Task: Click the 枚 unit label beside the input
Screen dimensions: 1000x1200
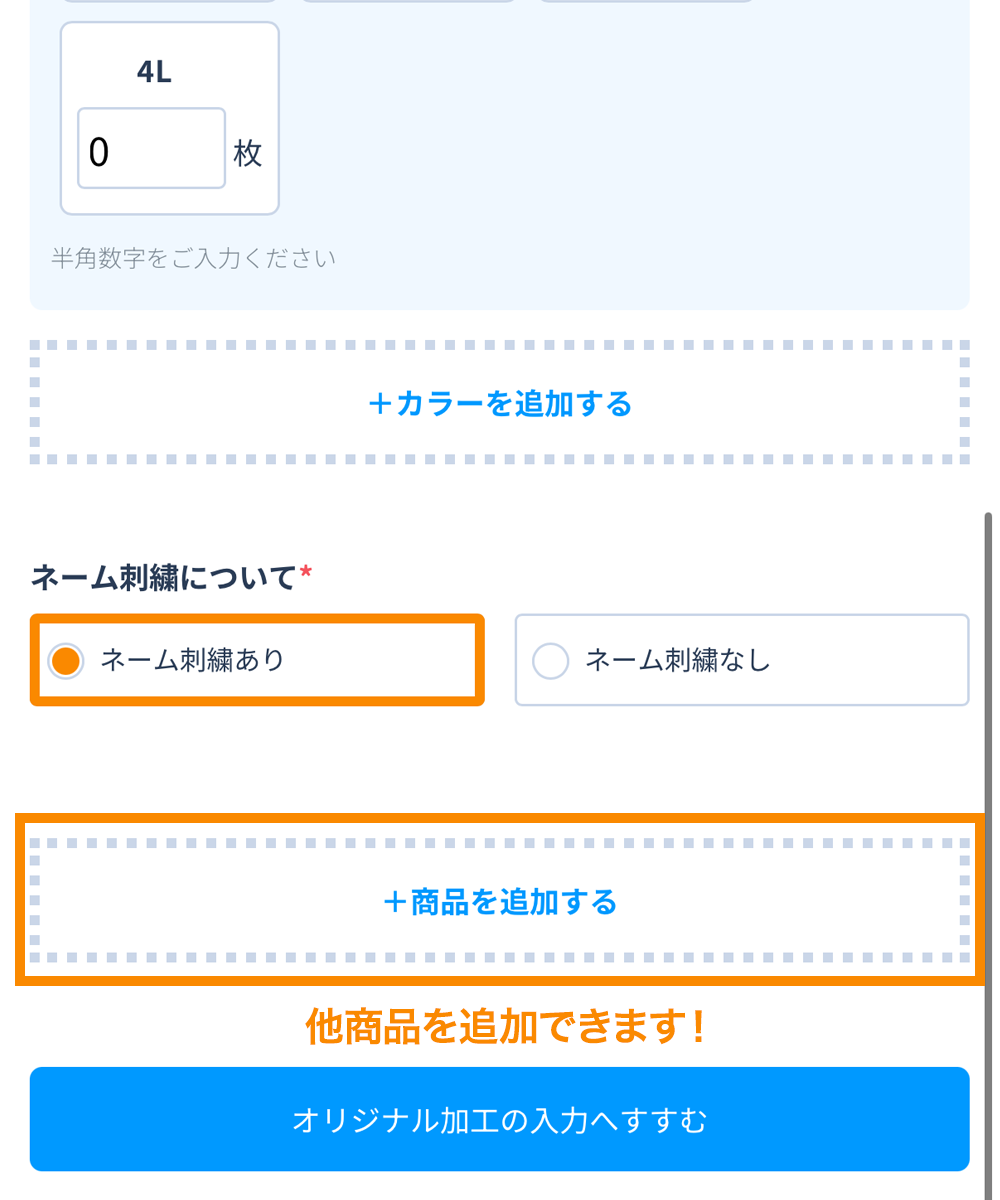Action: pos(247,153)
